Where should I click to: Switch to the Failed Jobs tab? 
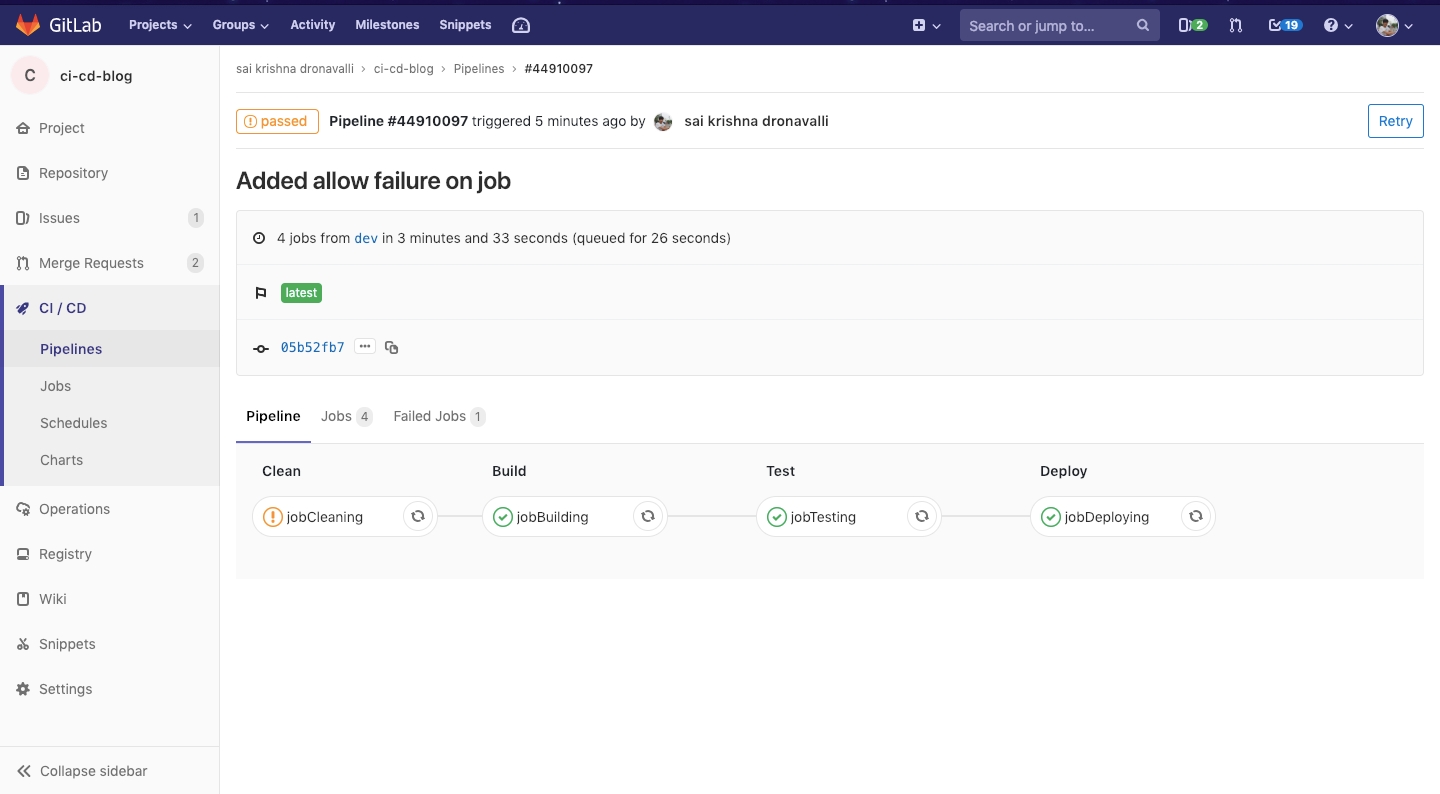pos(438,416)
